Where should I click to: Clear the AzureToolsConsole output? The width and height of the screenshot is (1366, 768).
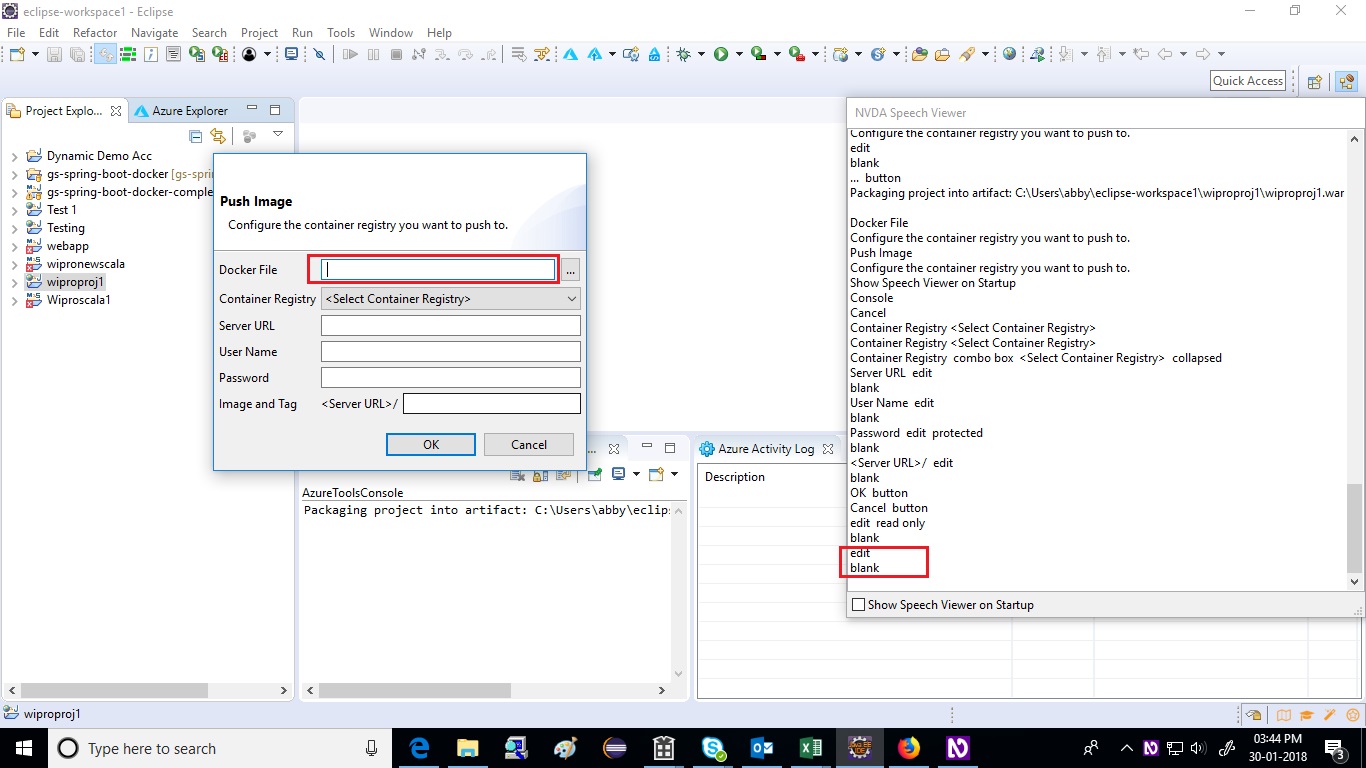518,475
